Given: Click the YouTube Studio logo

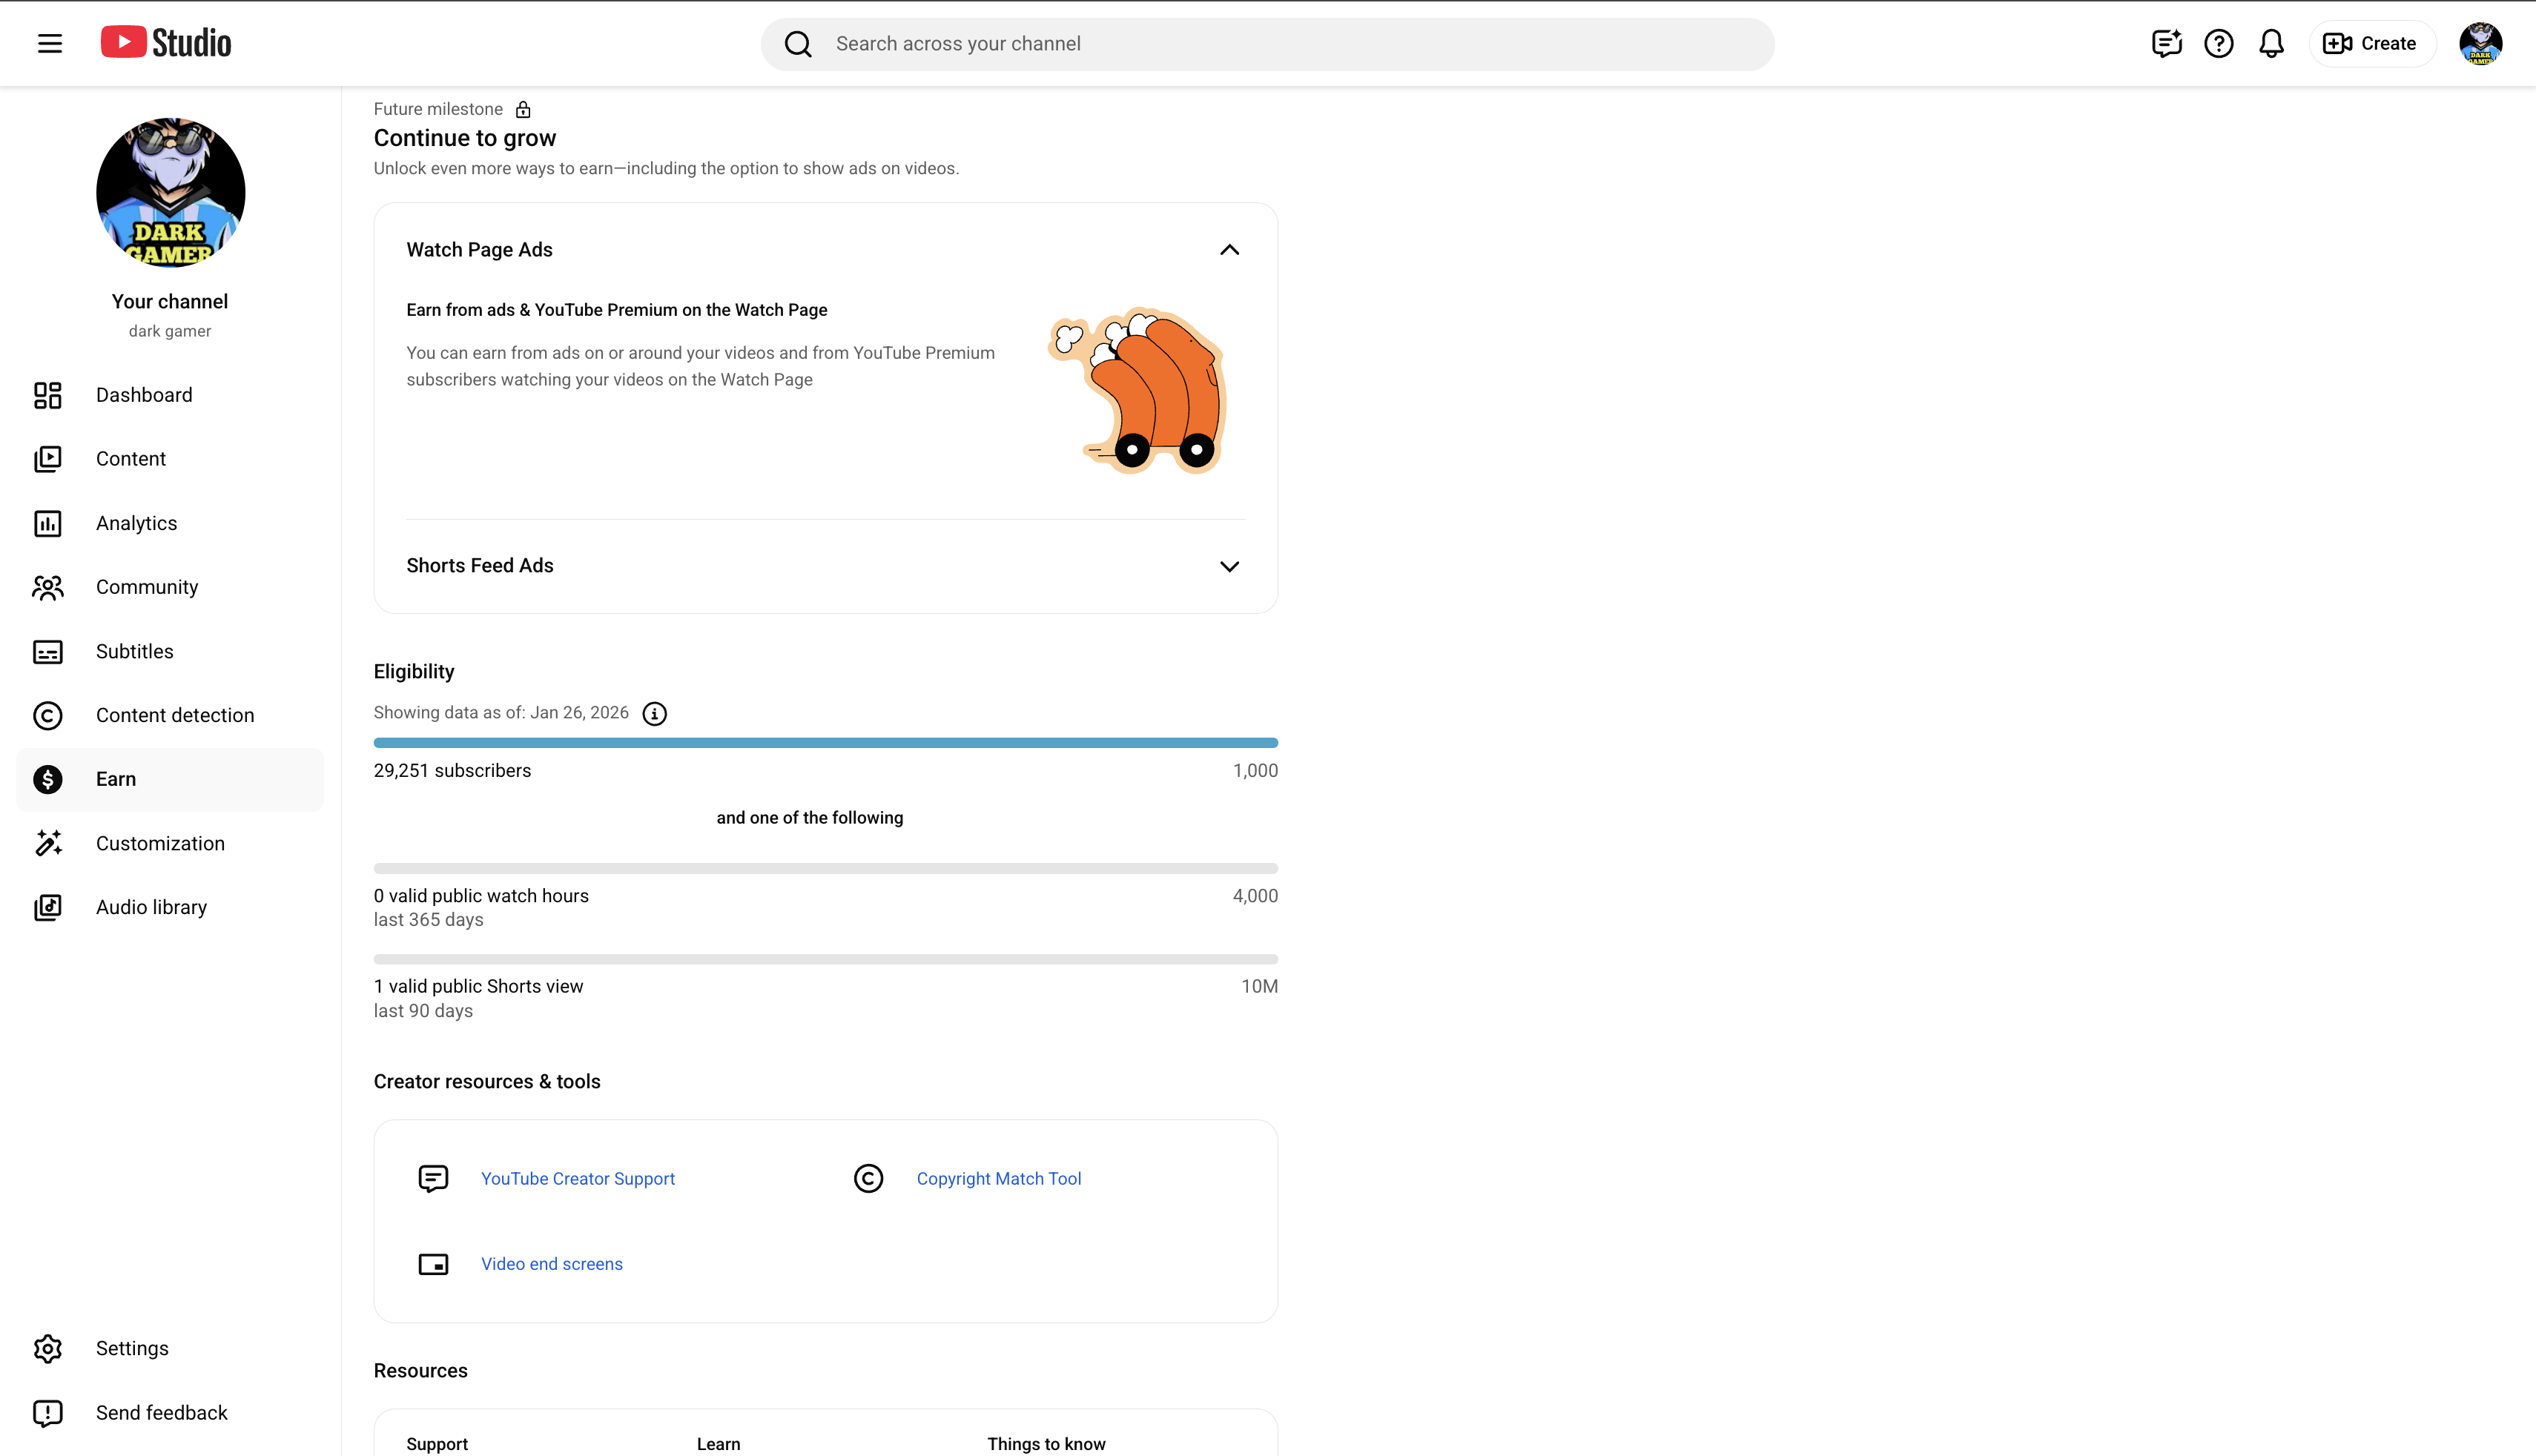Looking at the screenshot, I should pos(166,43).
